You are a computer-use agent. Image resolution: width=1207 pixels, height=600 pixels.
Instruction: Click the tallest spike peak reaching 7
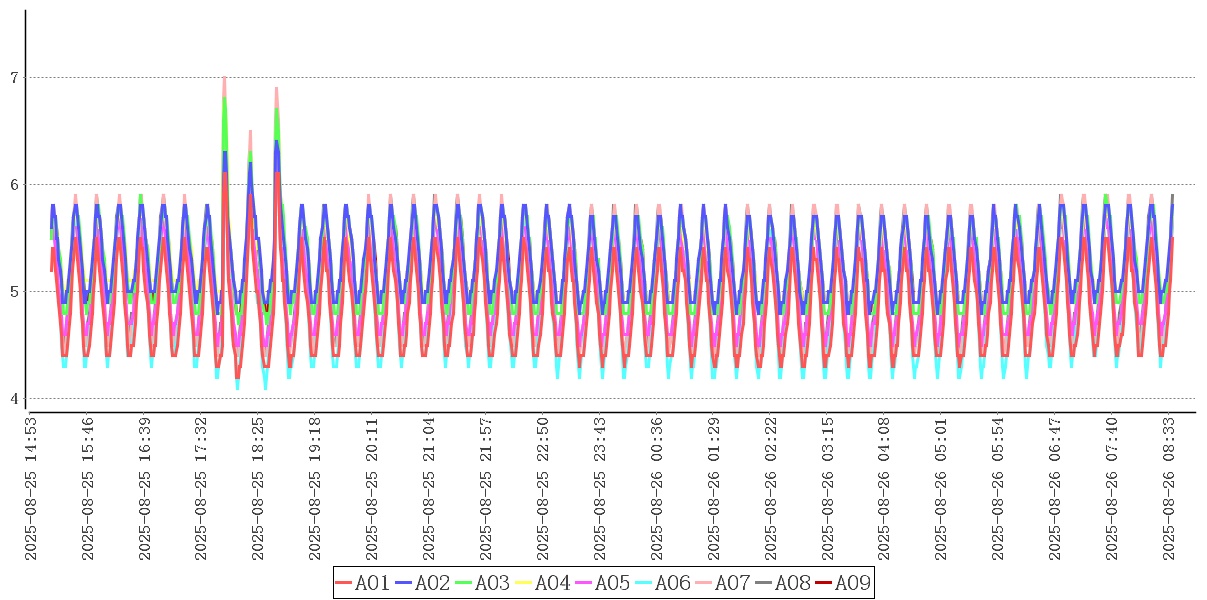pos(224,79)
